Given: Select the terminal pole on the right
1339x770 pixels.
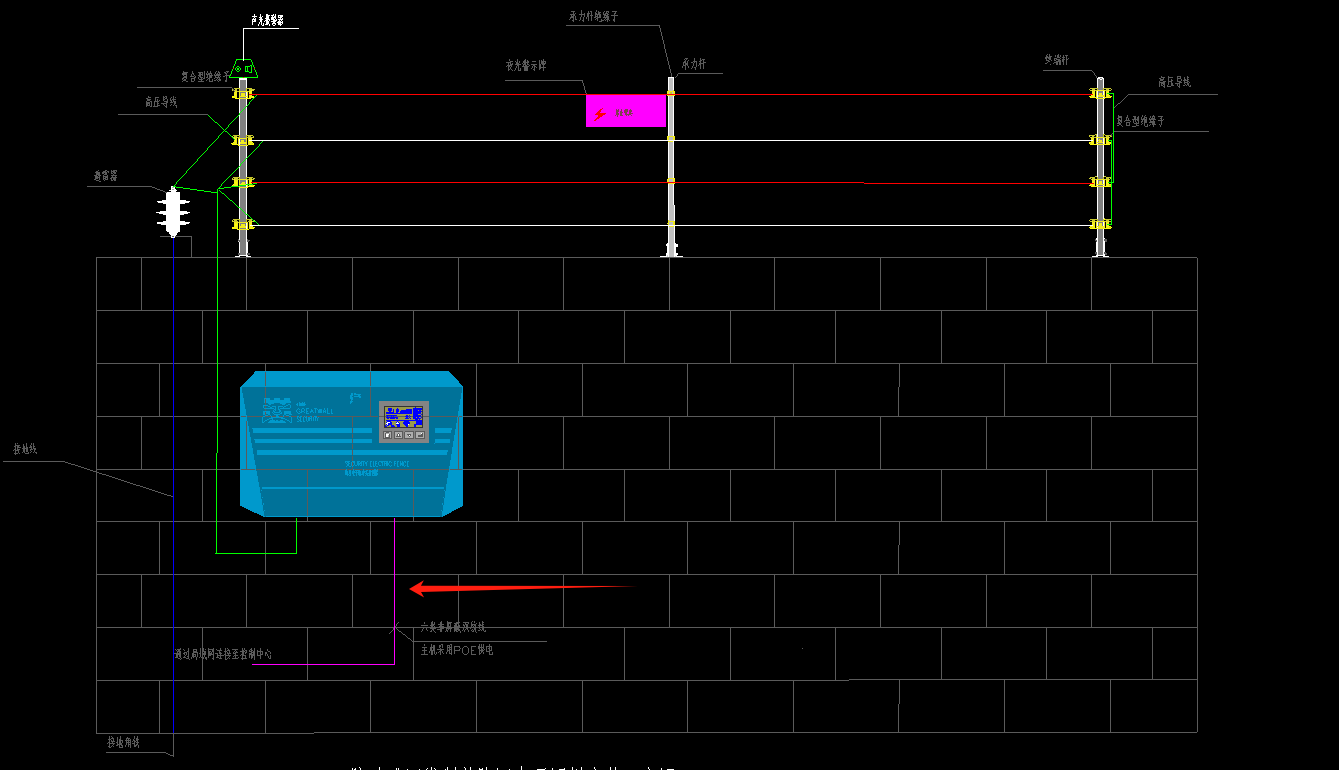Looking at the screenshot, I should (1100, 167).
